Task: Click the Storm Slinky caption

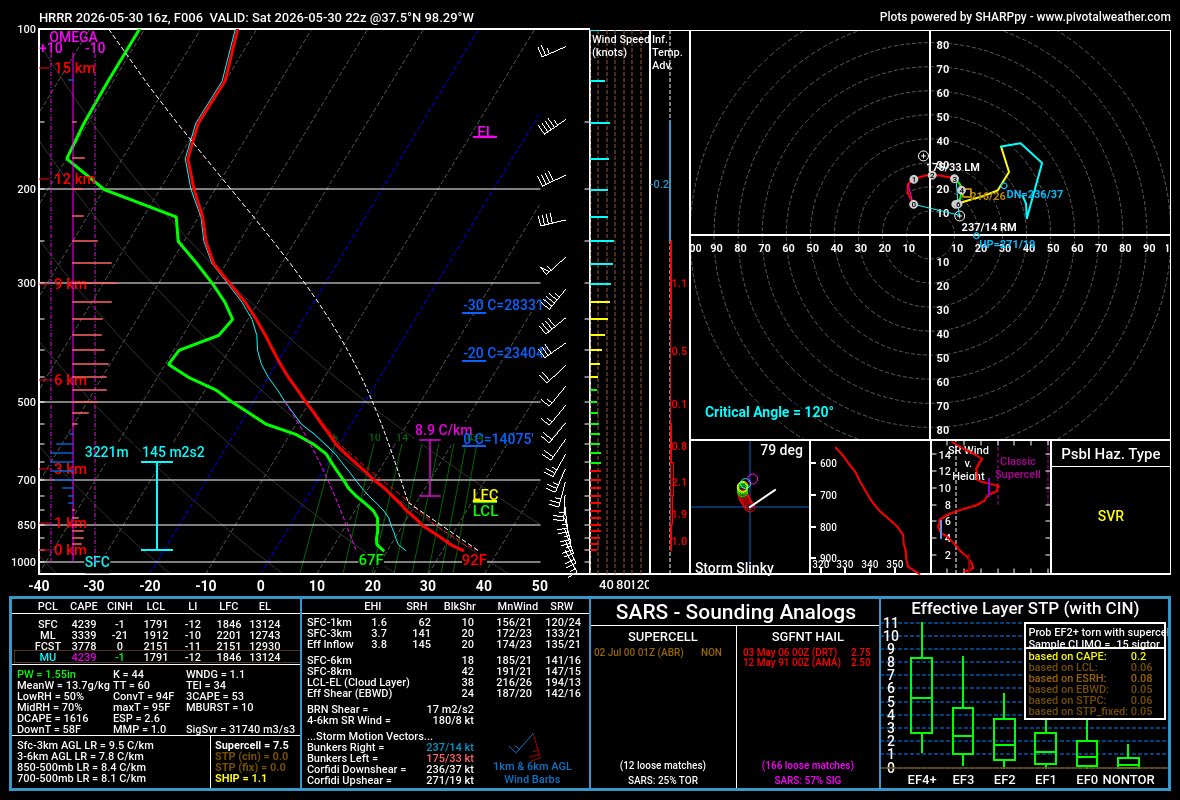Action: tap(734, 567)
